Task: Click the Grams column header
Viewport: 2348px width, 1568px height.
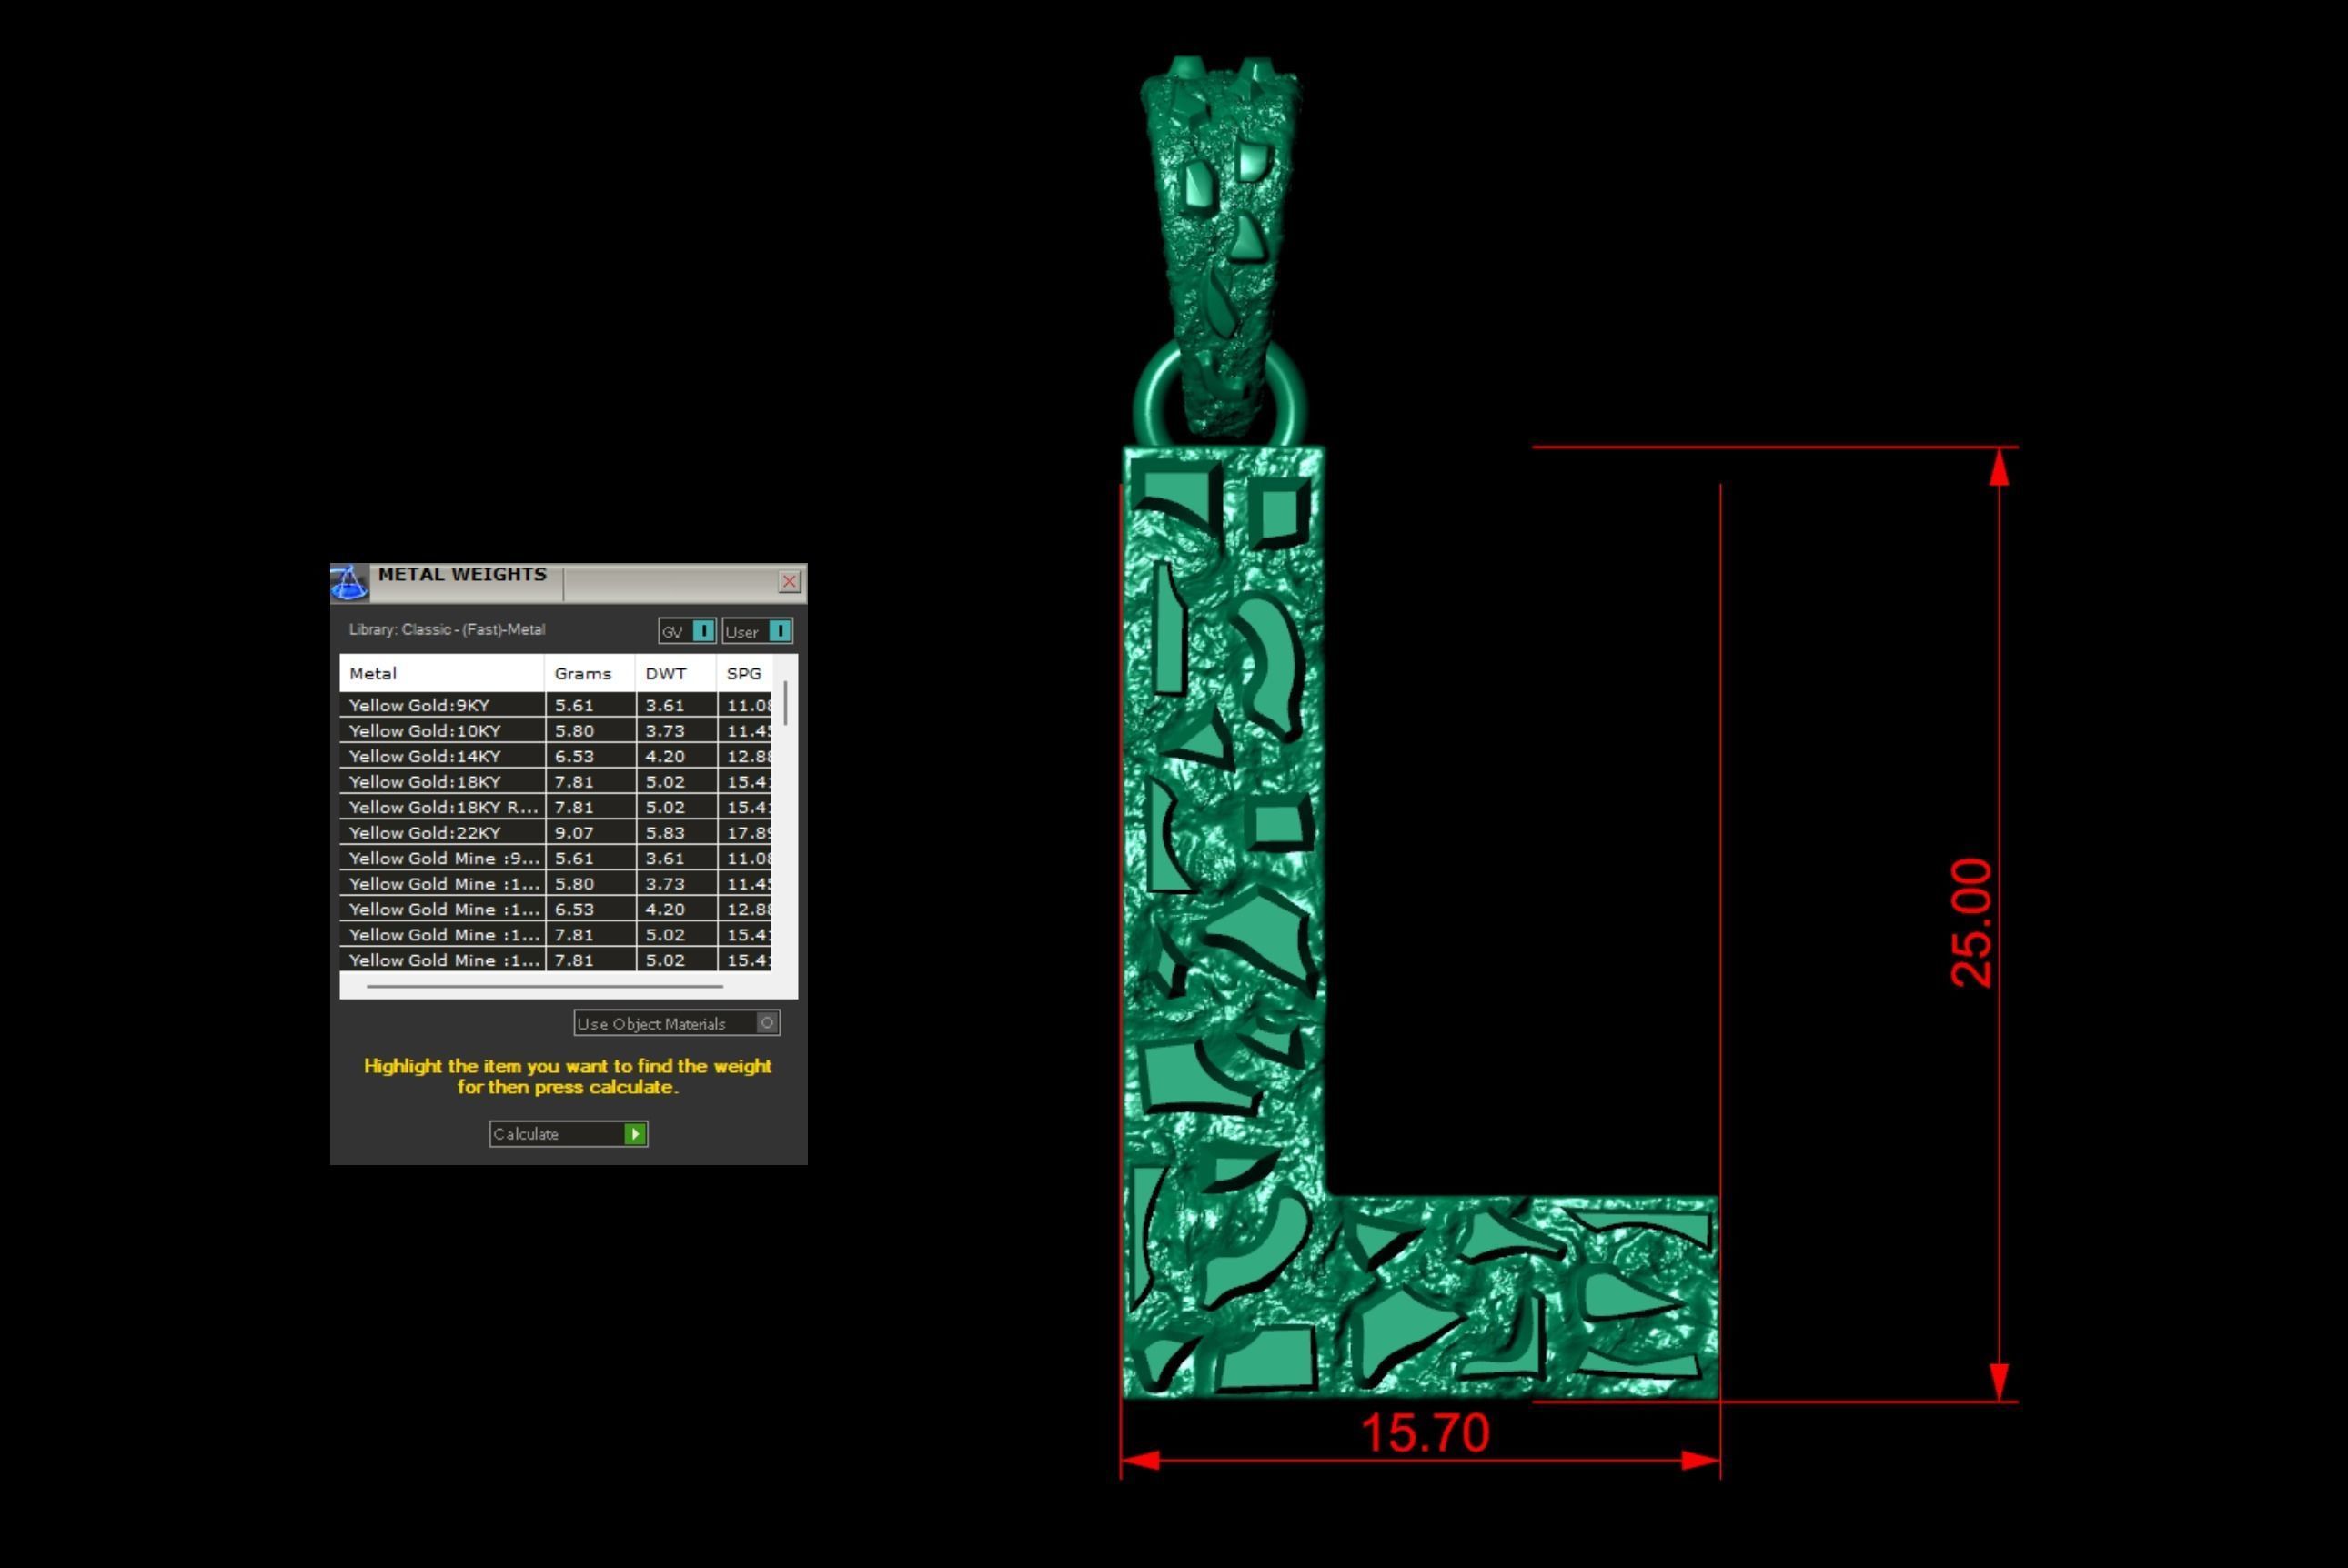Action: [x=590, y=673]
